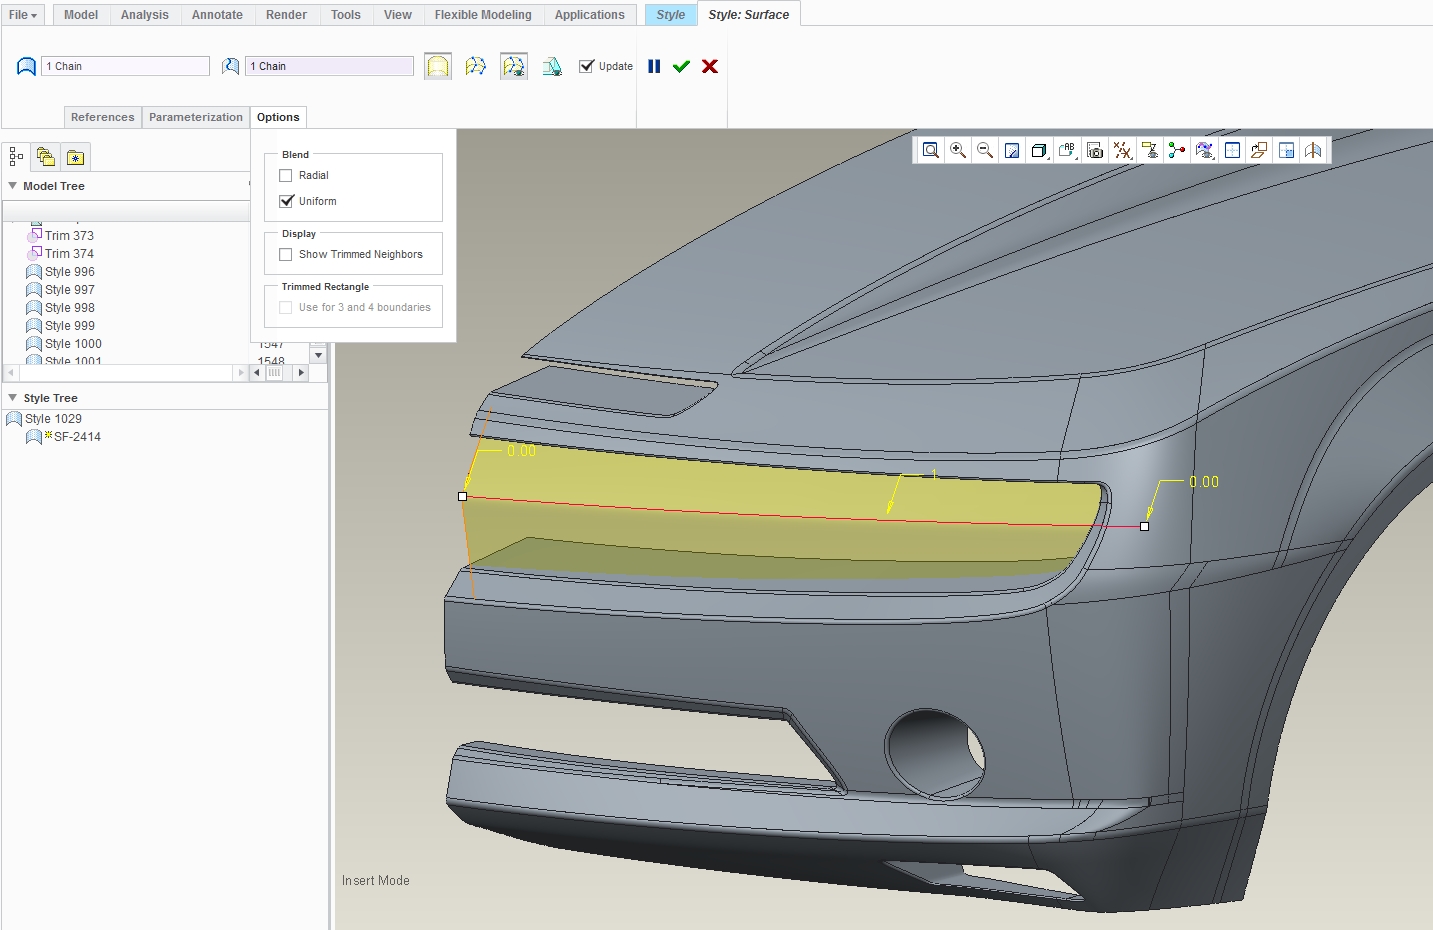
Task: Collapse the Model Tree section
Action: pos(13,186)
